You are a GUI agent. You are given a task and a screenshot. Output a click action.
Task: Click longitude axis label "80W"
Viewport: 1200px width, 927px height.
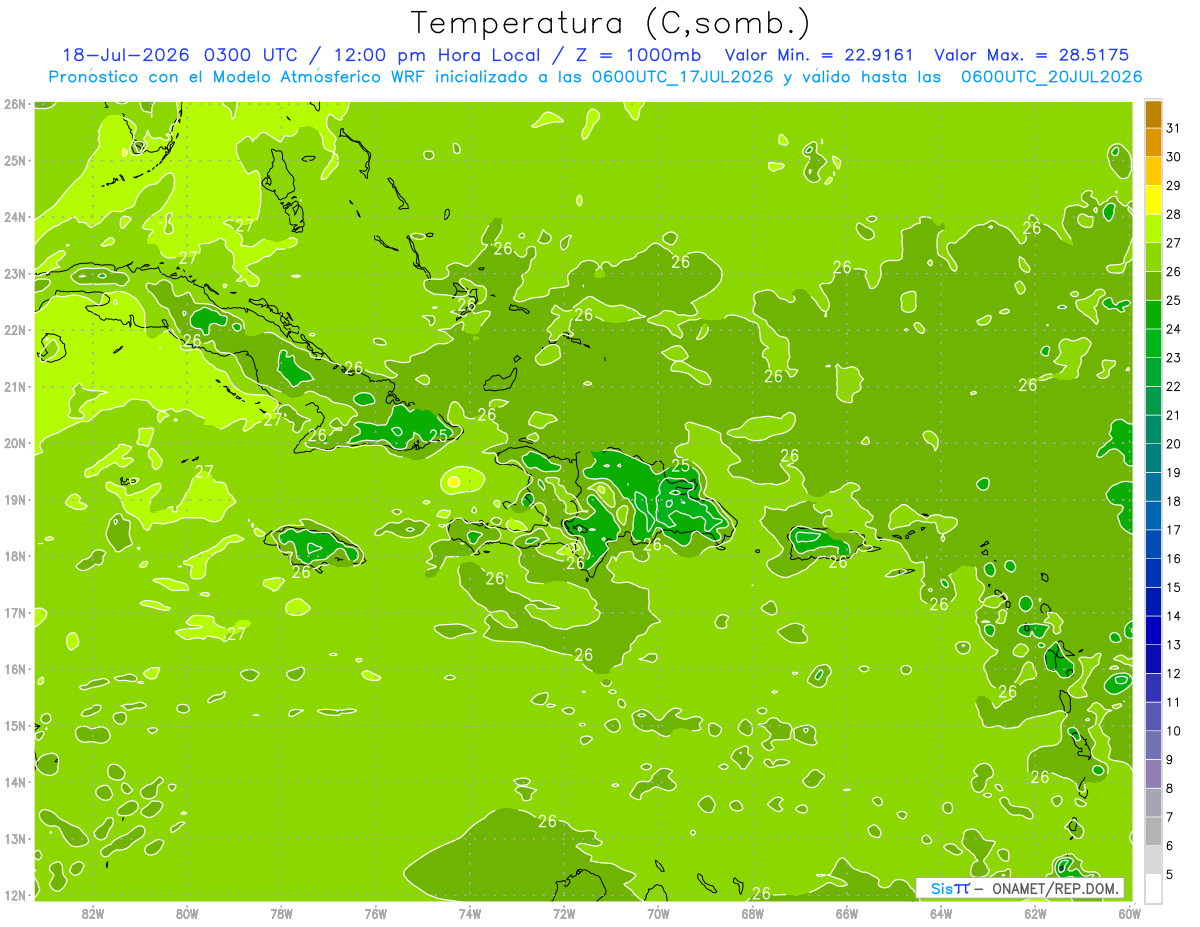coord(187,913)
